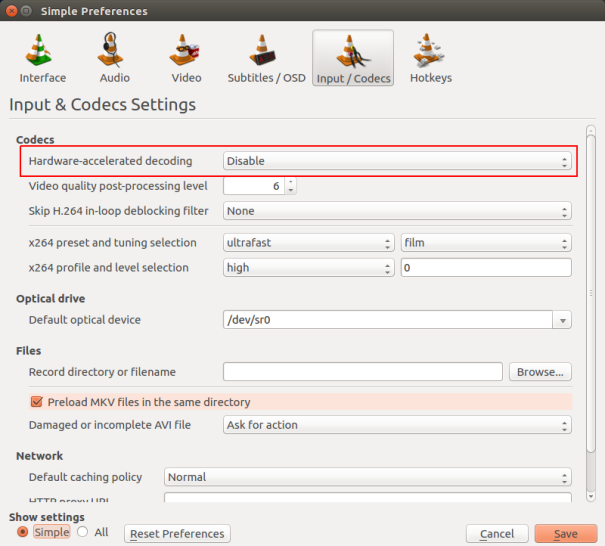This screenshot has height=546, width=605.
Task: Select the All show settings radio button
Action: pos(82,532)
